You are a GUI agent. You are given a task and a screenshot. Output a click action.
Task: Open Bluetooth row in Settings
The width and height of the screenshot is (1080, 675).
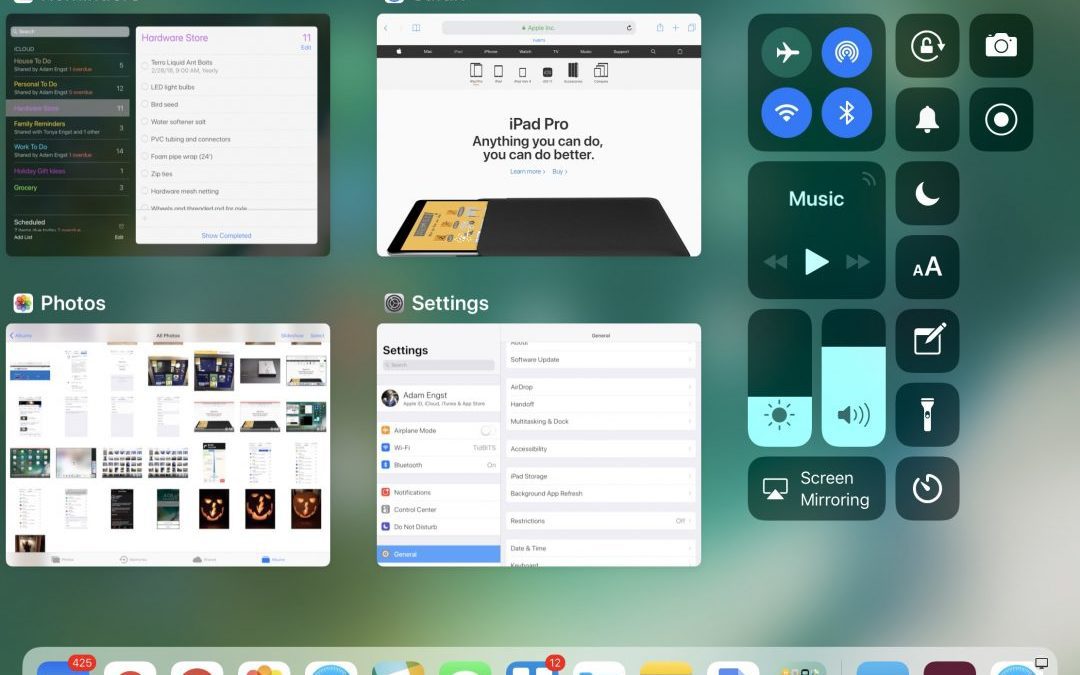click(x=439, y=465)
